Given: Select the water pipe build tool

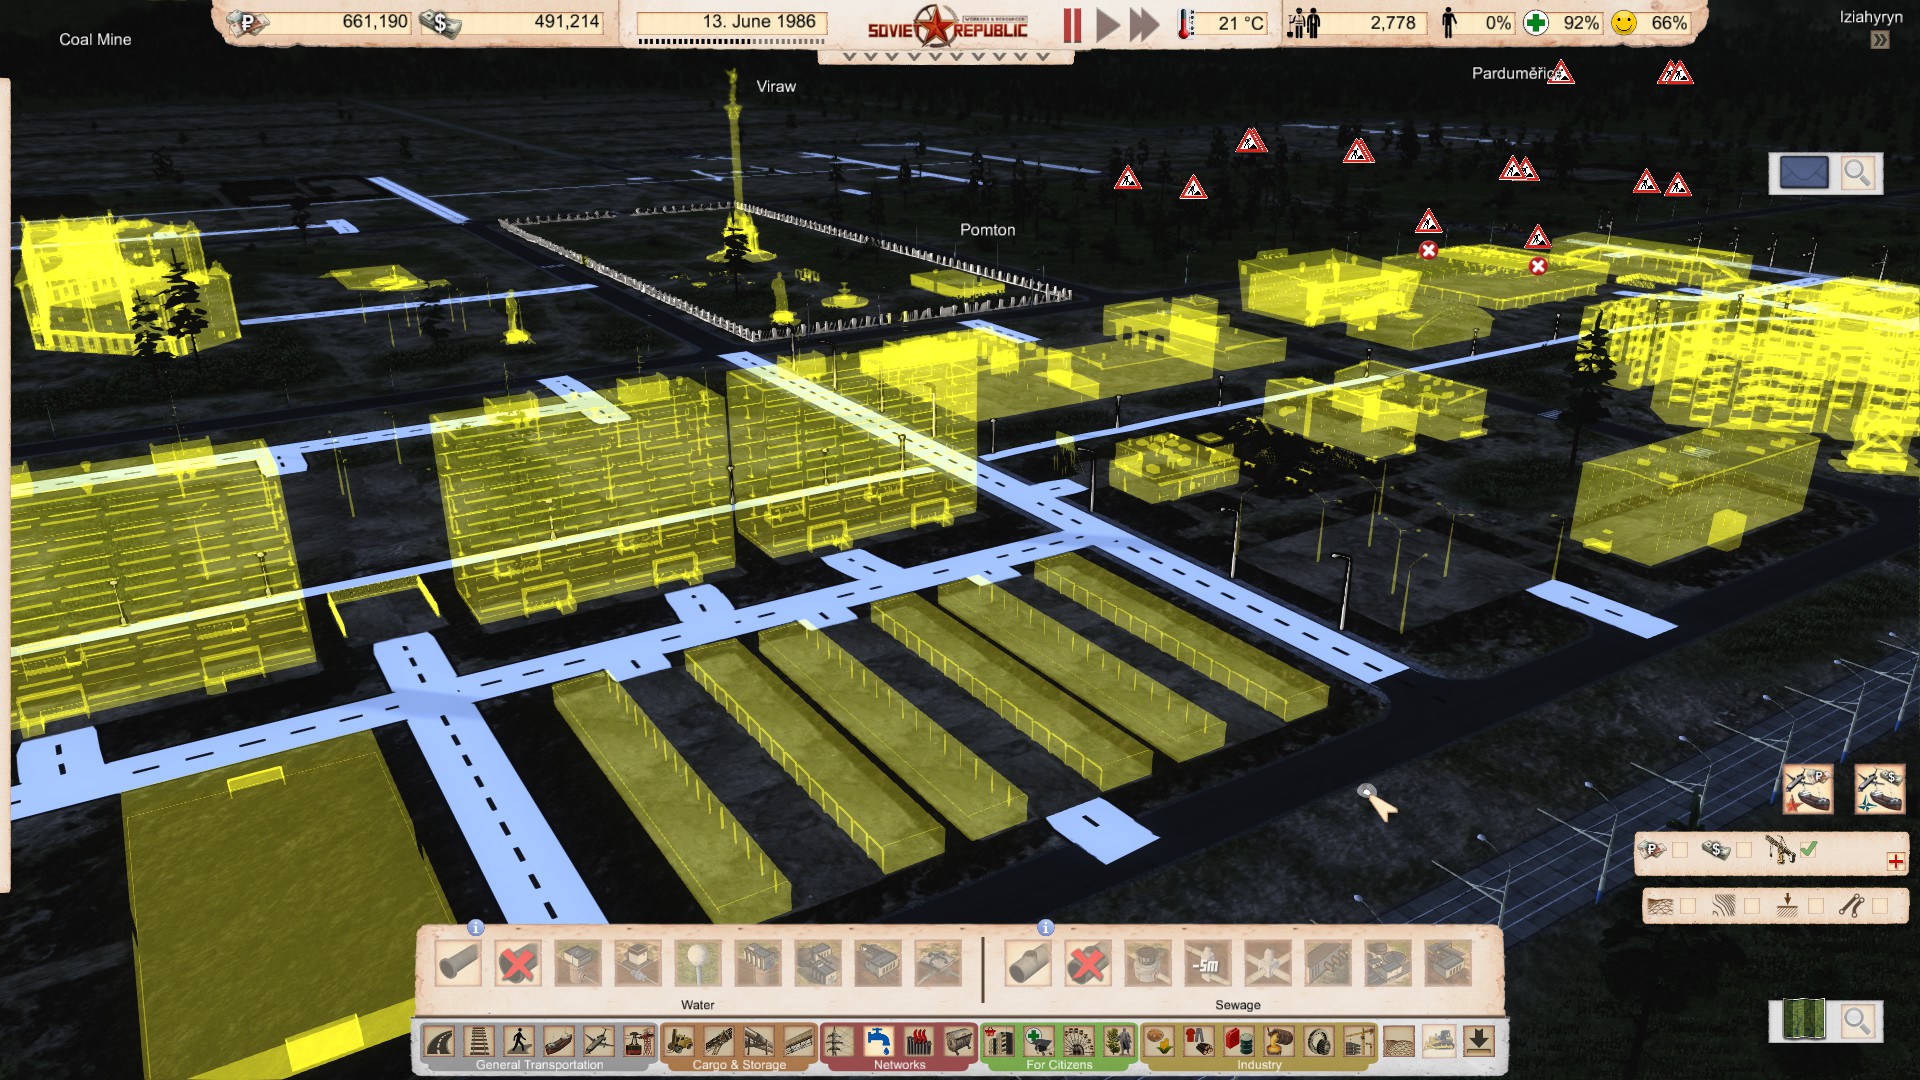Looking at the screenshot, I should pyautogui.click(x=458, y=964).
